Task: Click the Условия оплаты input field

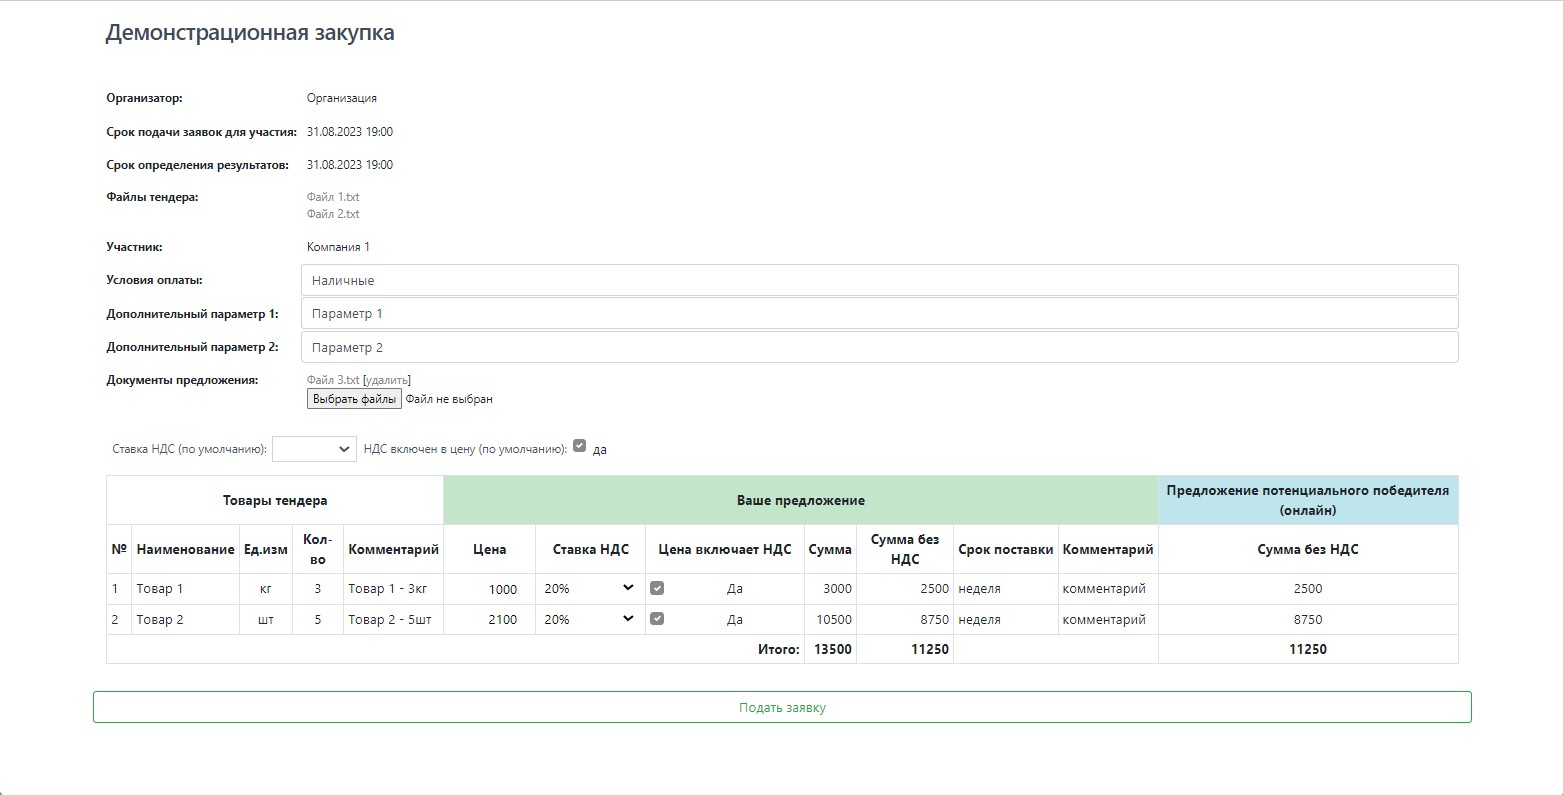Action: point(879,281)
